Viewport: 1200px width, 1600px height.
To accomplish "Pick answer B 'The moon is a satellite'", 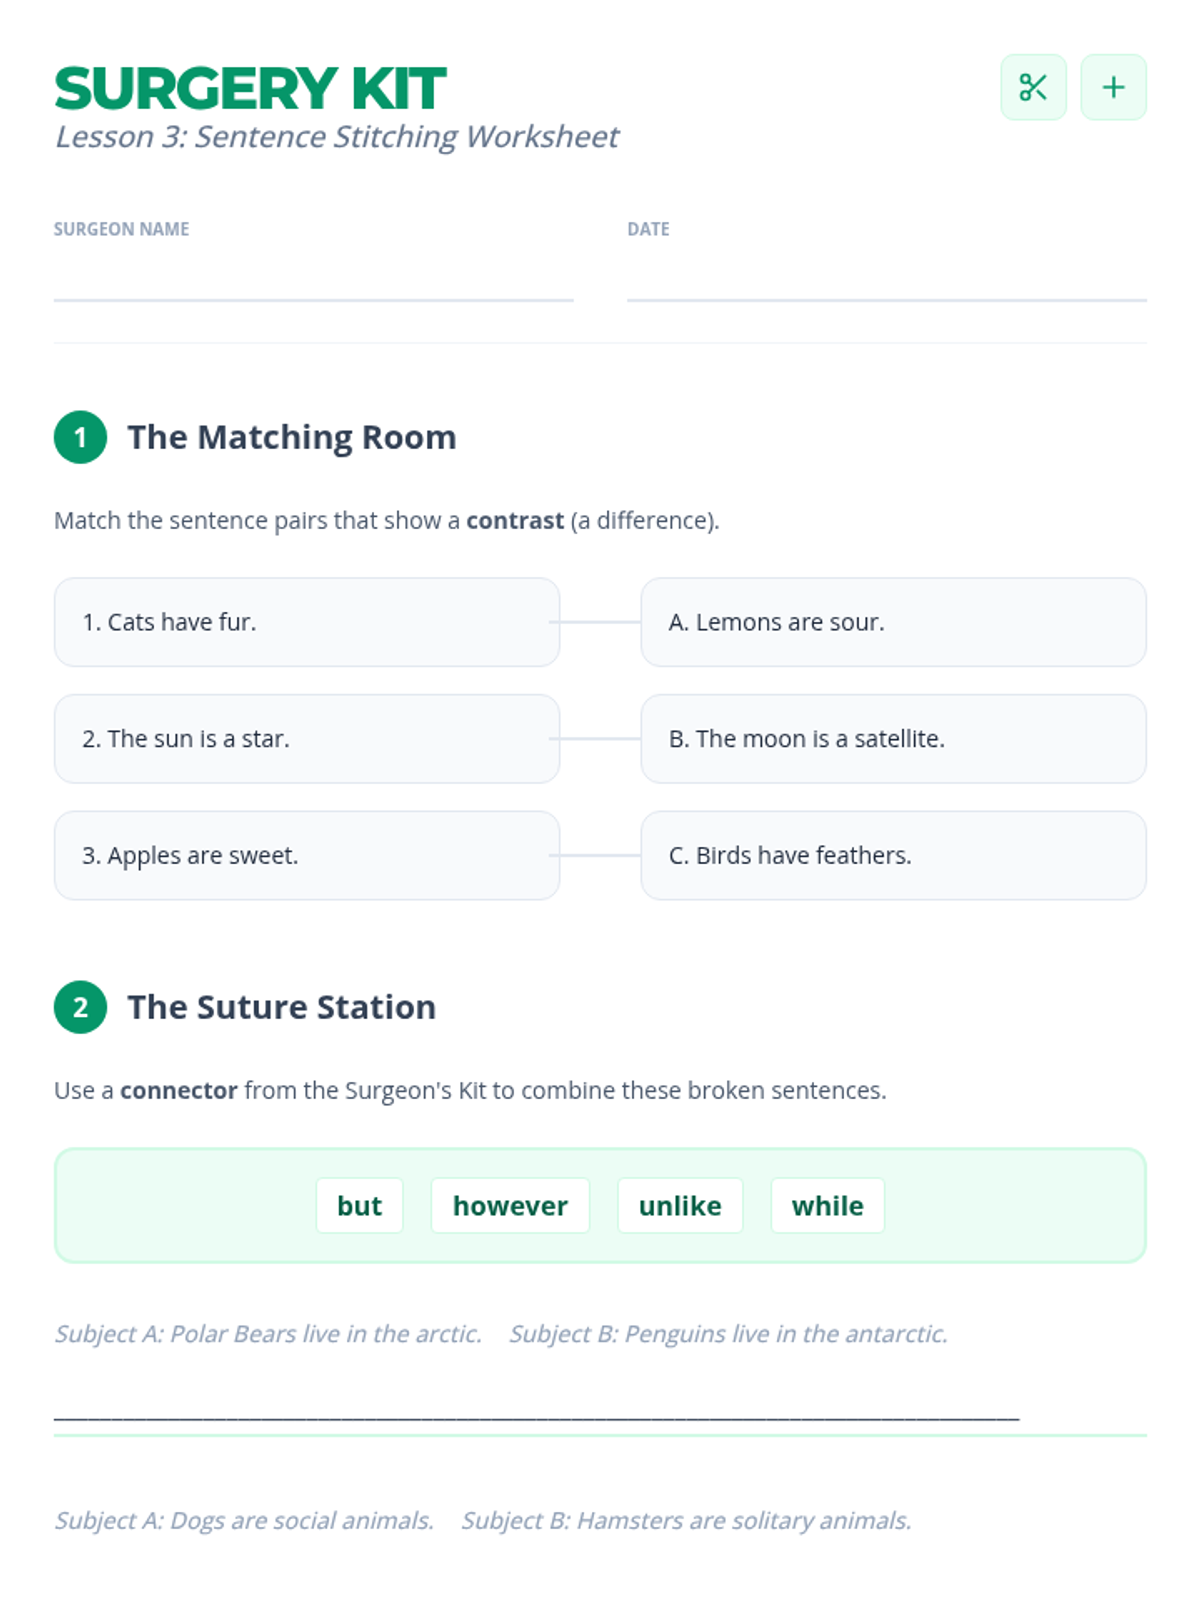I will pos(893,739).
